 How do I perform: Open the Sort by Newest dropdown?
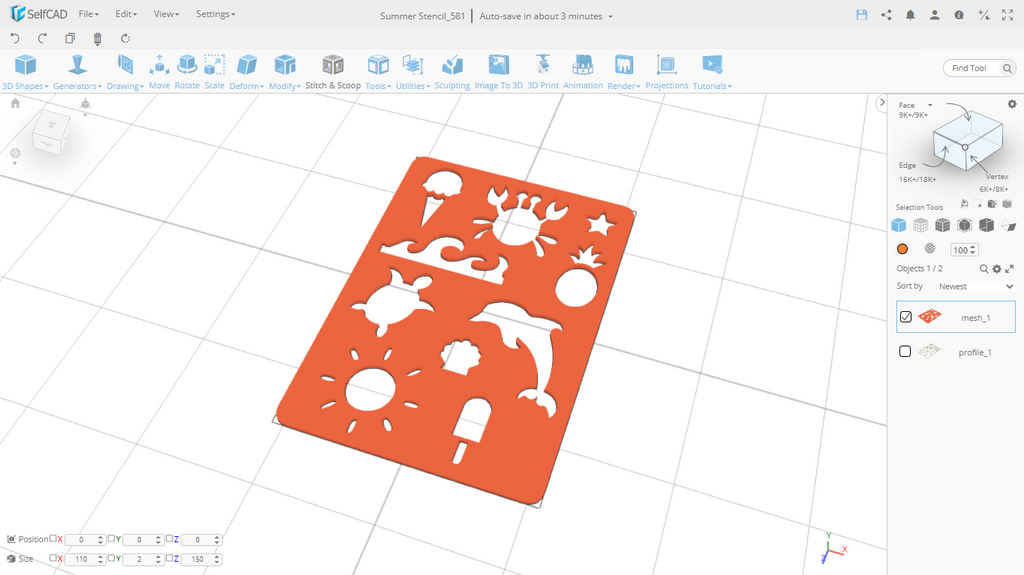[975, 286]
